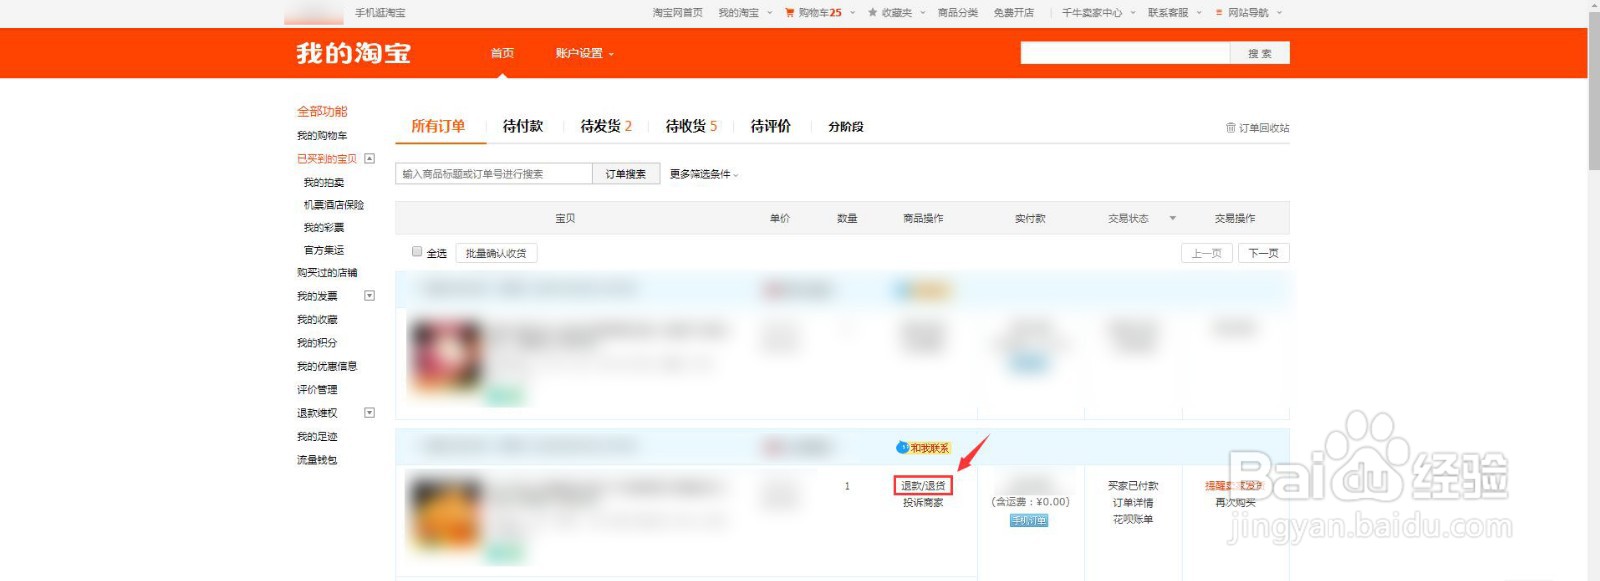The width and height of the screenshot is (1600, 581).
Task: Click the 订单搜索 button
Action: pyautogui.click(x=626, y=174)
